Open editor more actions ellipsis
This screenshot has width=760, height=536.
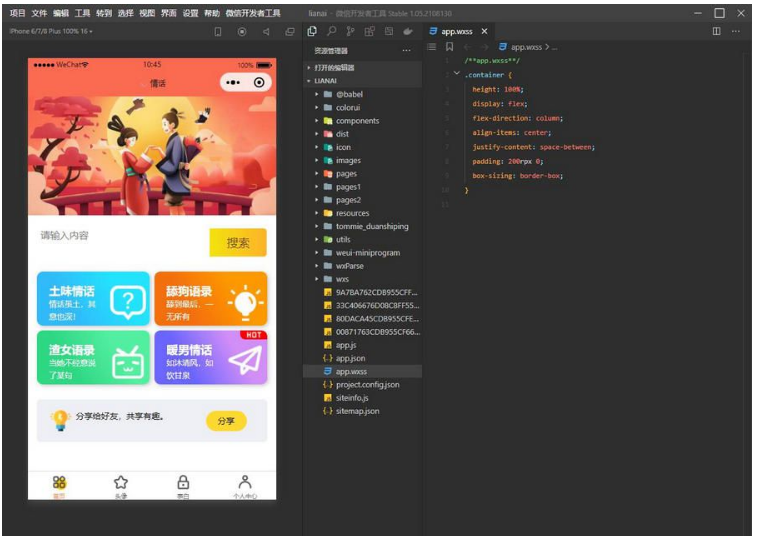coord(736,31)
